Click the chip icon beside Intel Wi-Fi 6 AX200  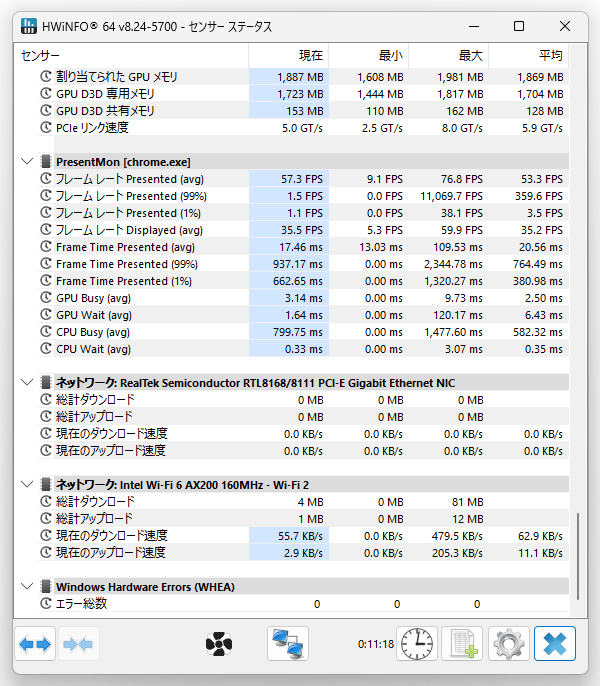point(46,485)
